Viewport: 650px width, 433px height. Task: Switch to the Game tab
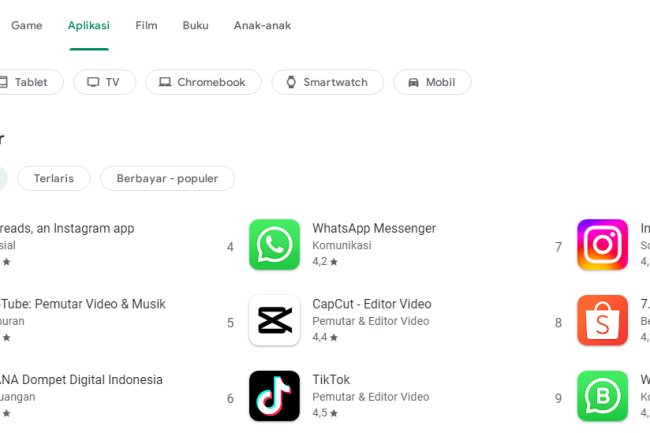26,25
